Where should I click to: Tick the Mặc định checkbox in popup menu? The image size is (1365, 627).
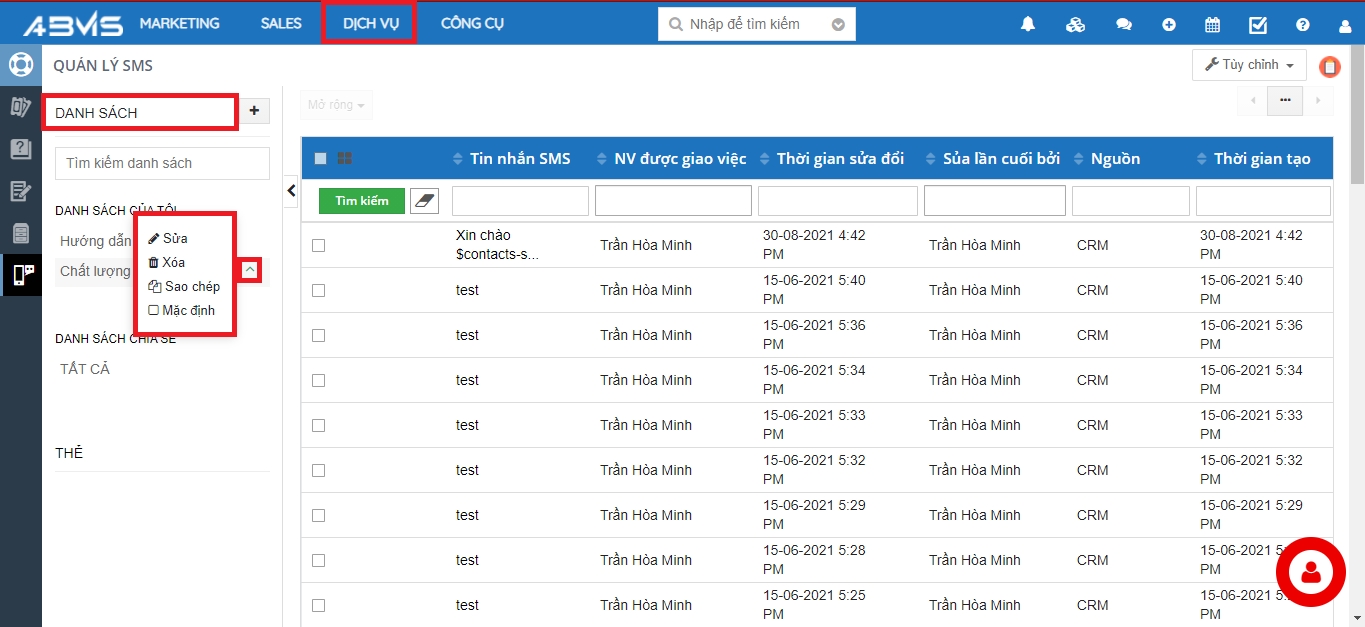(153, 310)
